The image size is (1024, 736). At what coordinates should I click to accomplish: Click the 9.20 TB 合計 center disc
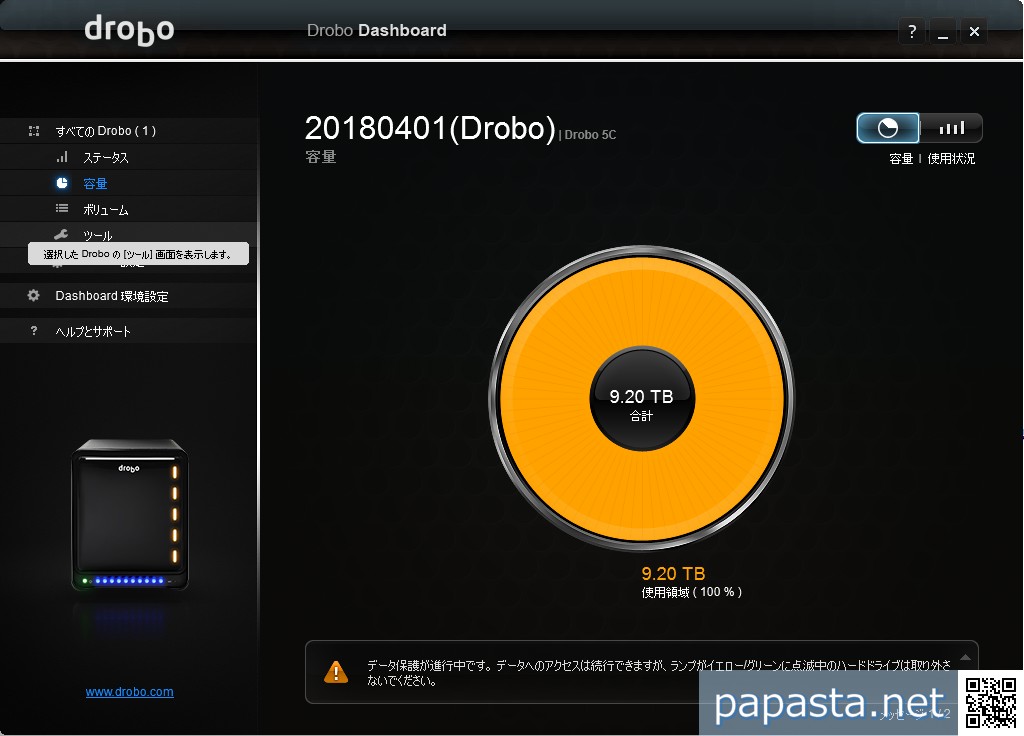click(x=641, y=399)
